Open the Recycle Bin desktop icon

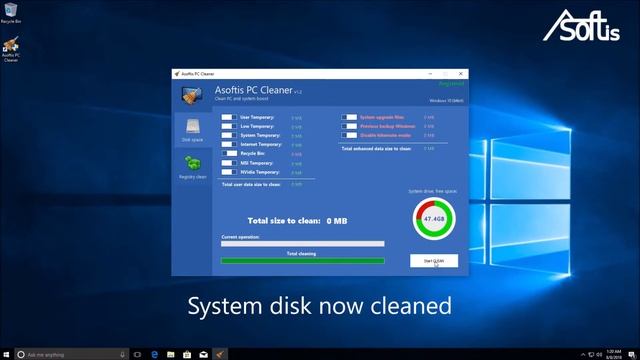11,13
